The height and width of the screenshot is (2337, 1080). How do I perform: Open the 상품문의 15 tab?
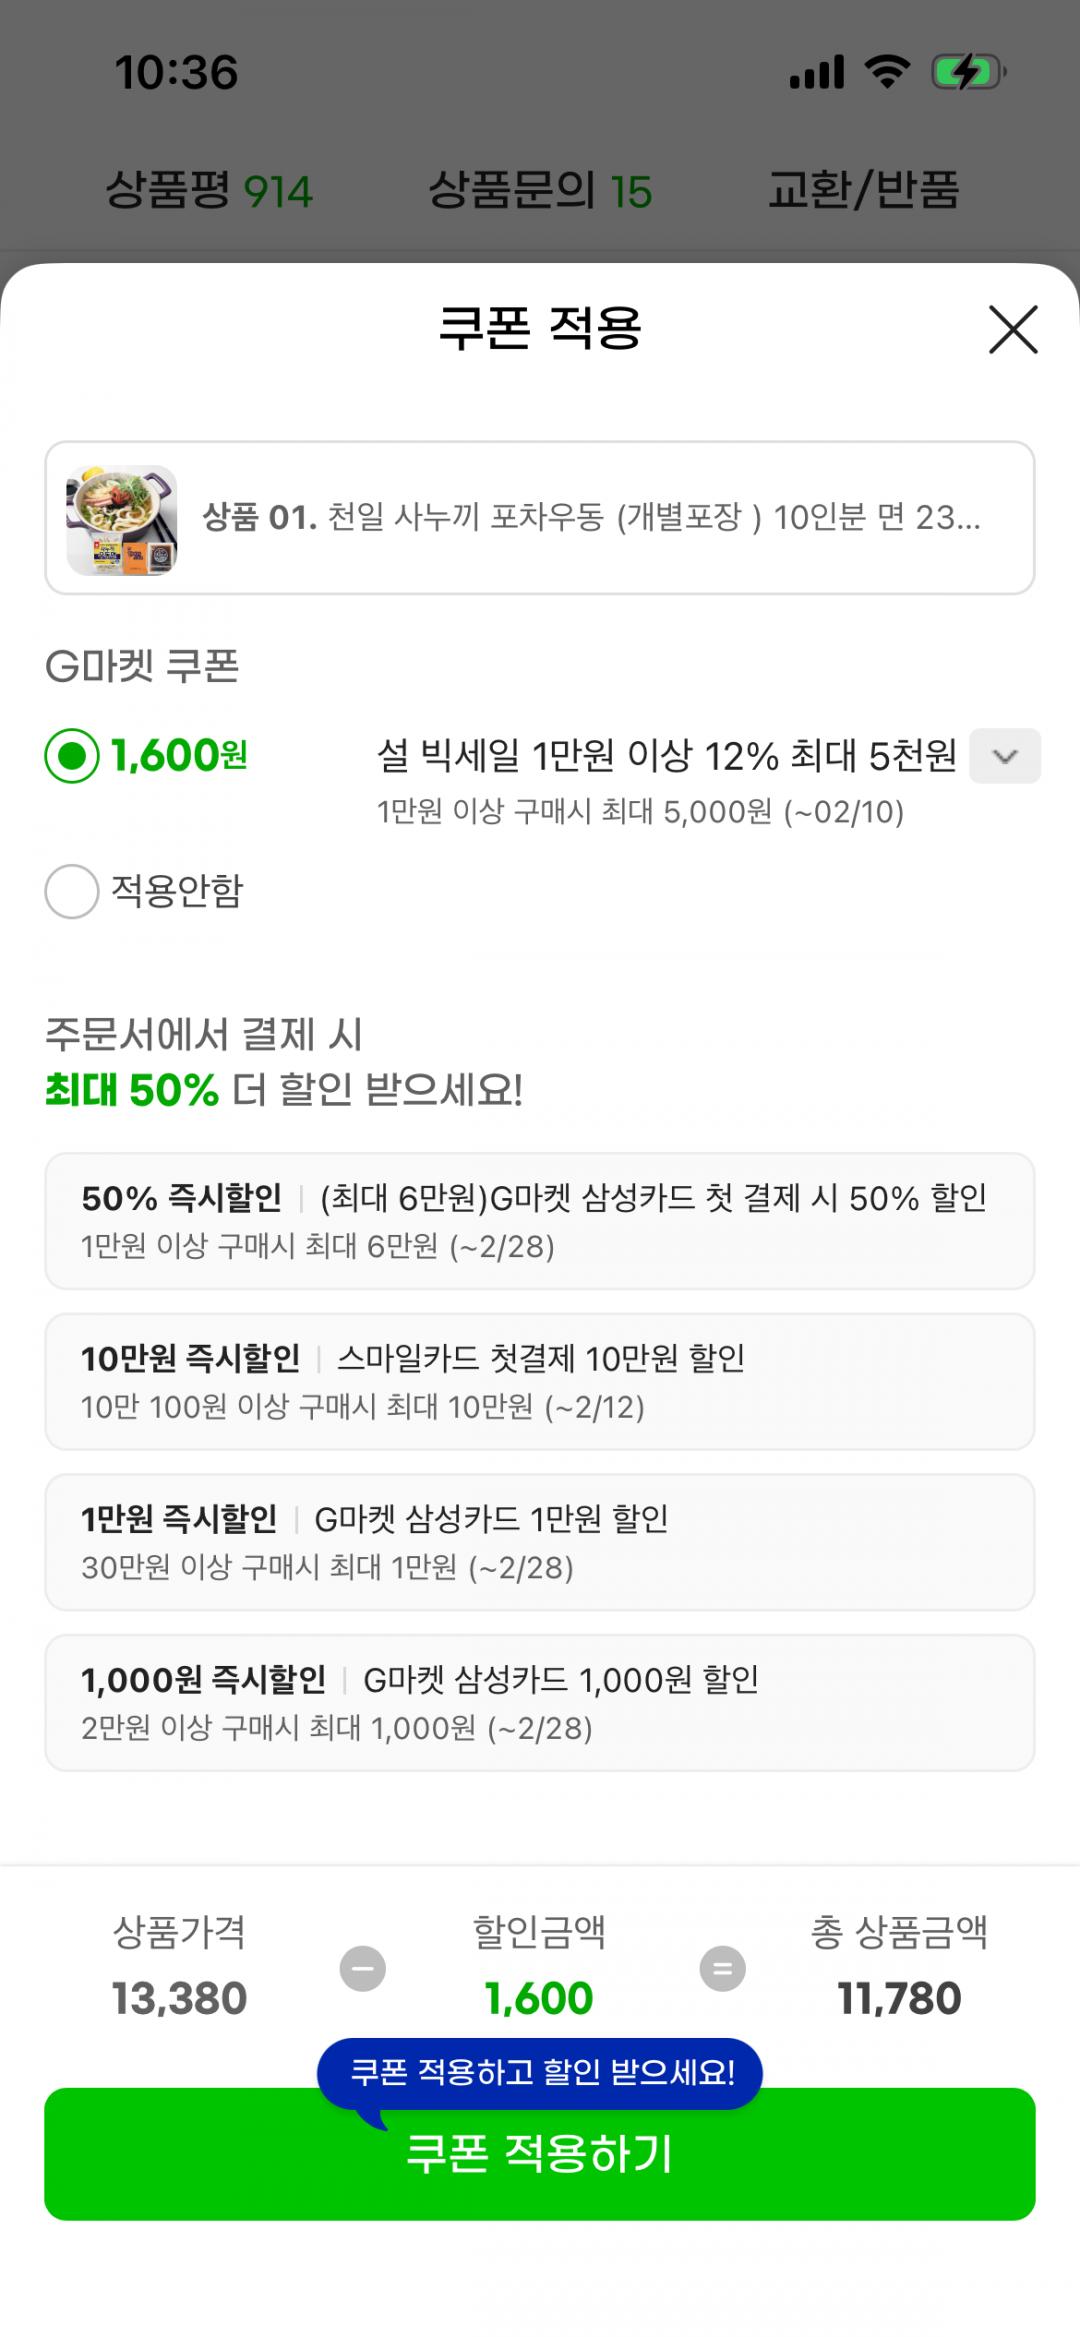pos(540,190)
